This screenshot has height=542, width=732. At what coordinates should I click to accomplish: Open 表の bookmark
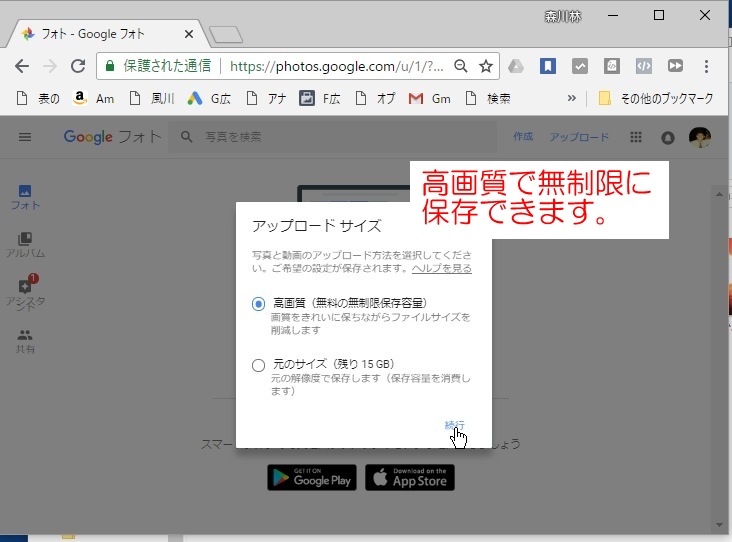tap(38, 99)
